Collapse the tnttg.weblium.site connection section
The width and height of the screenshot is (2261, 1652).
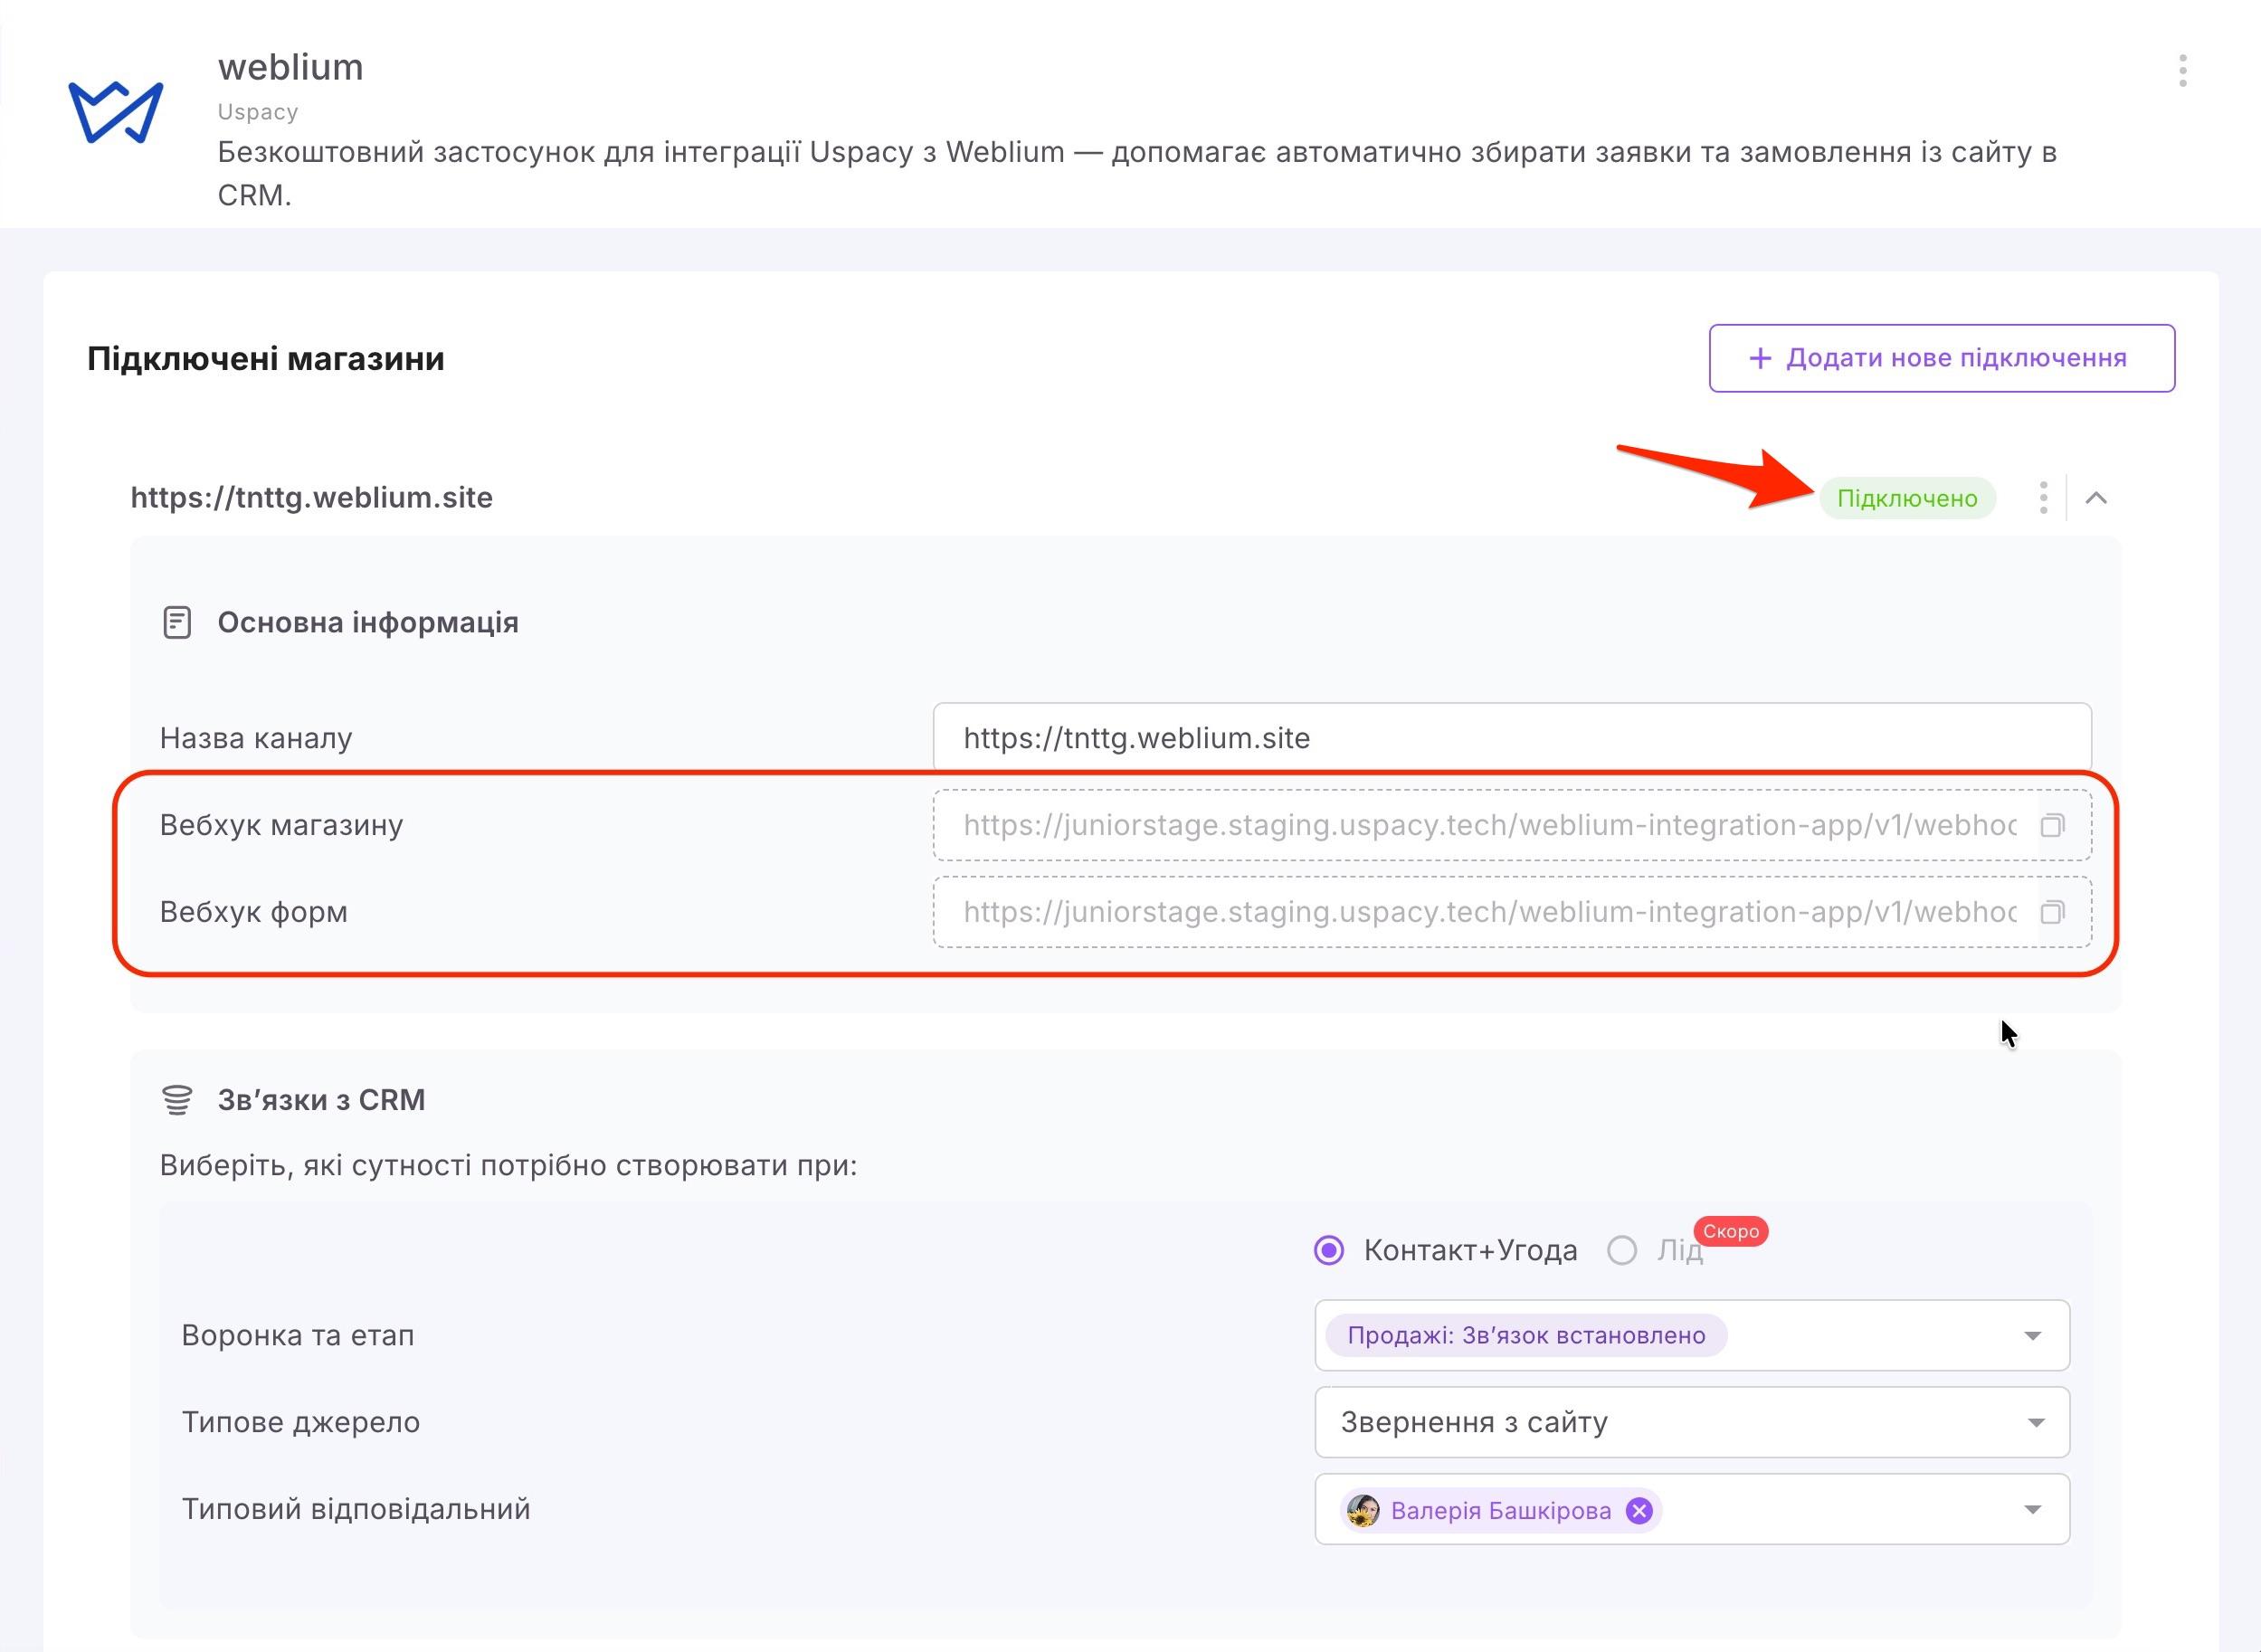2096,497
